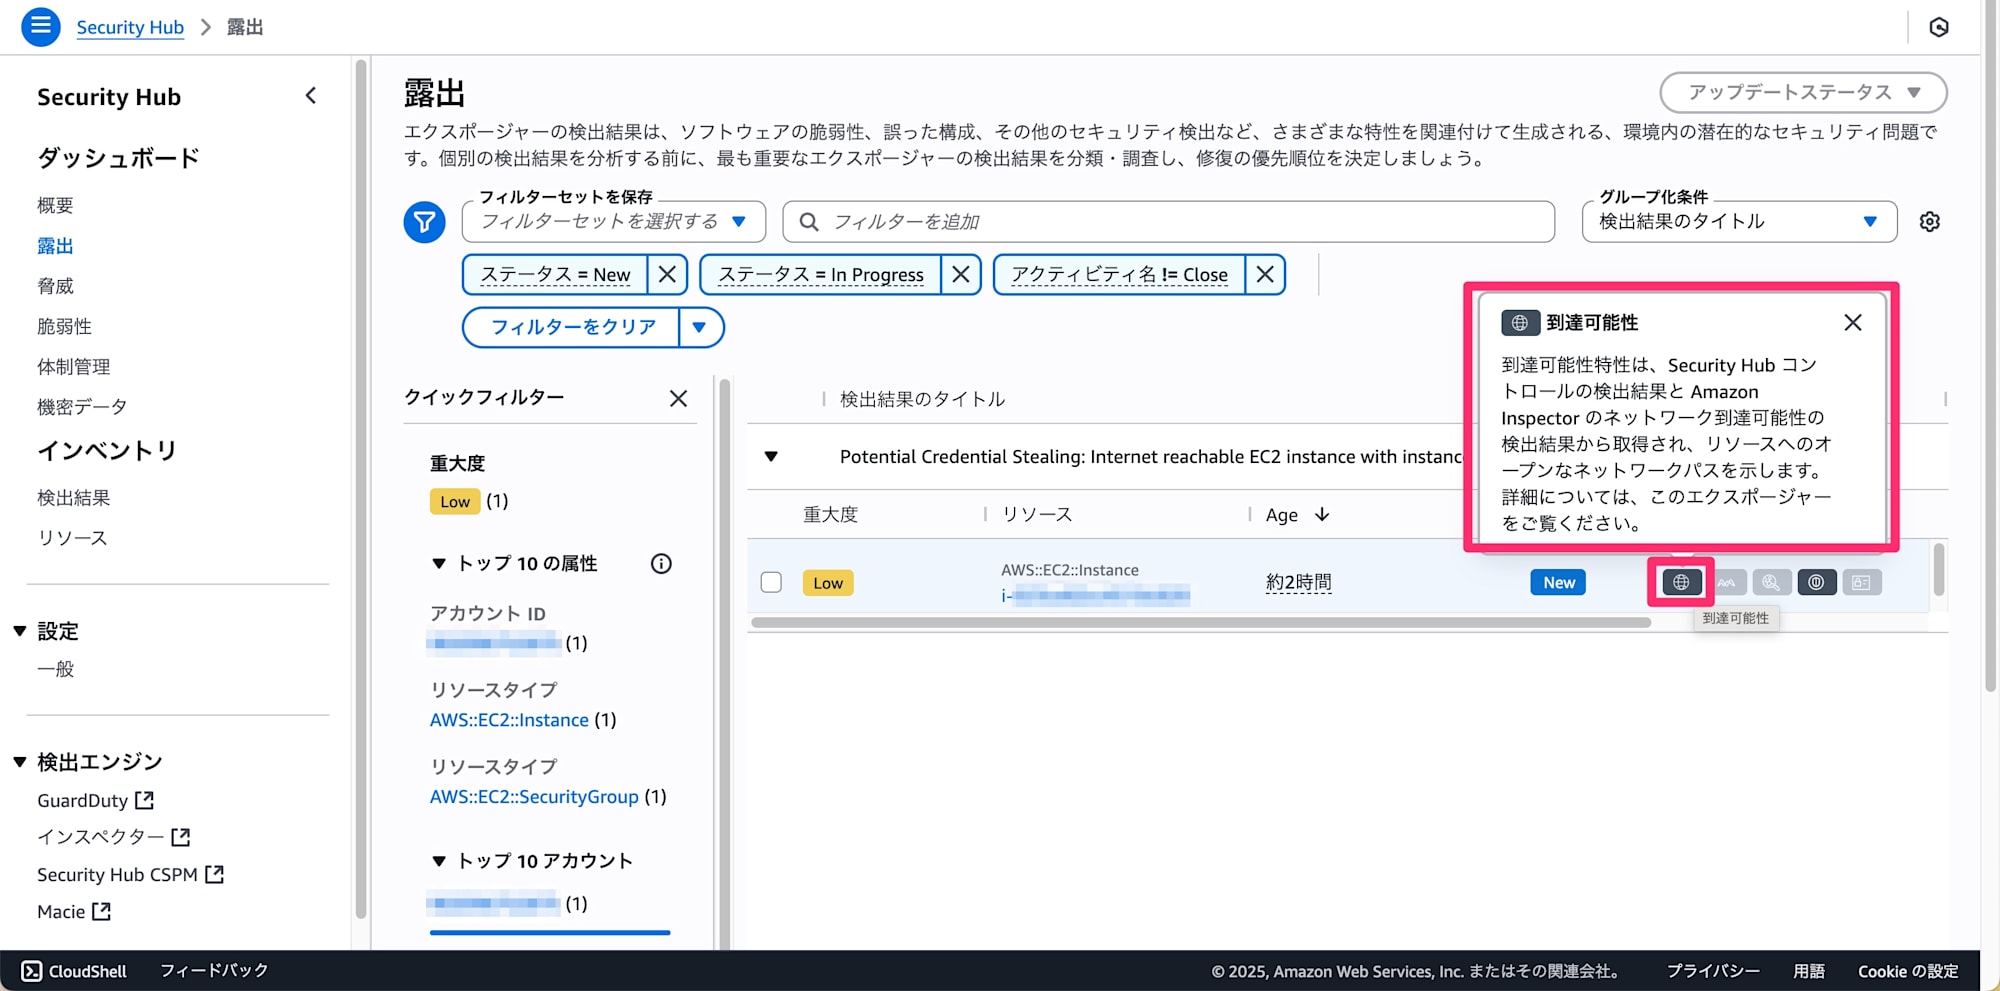Click the sidebar vertical scrollbar
The image size is (2000, 991).
coord(361,490)
